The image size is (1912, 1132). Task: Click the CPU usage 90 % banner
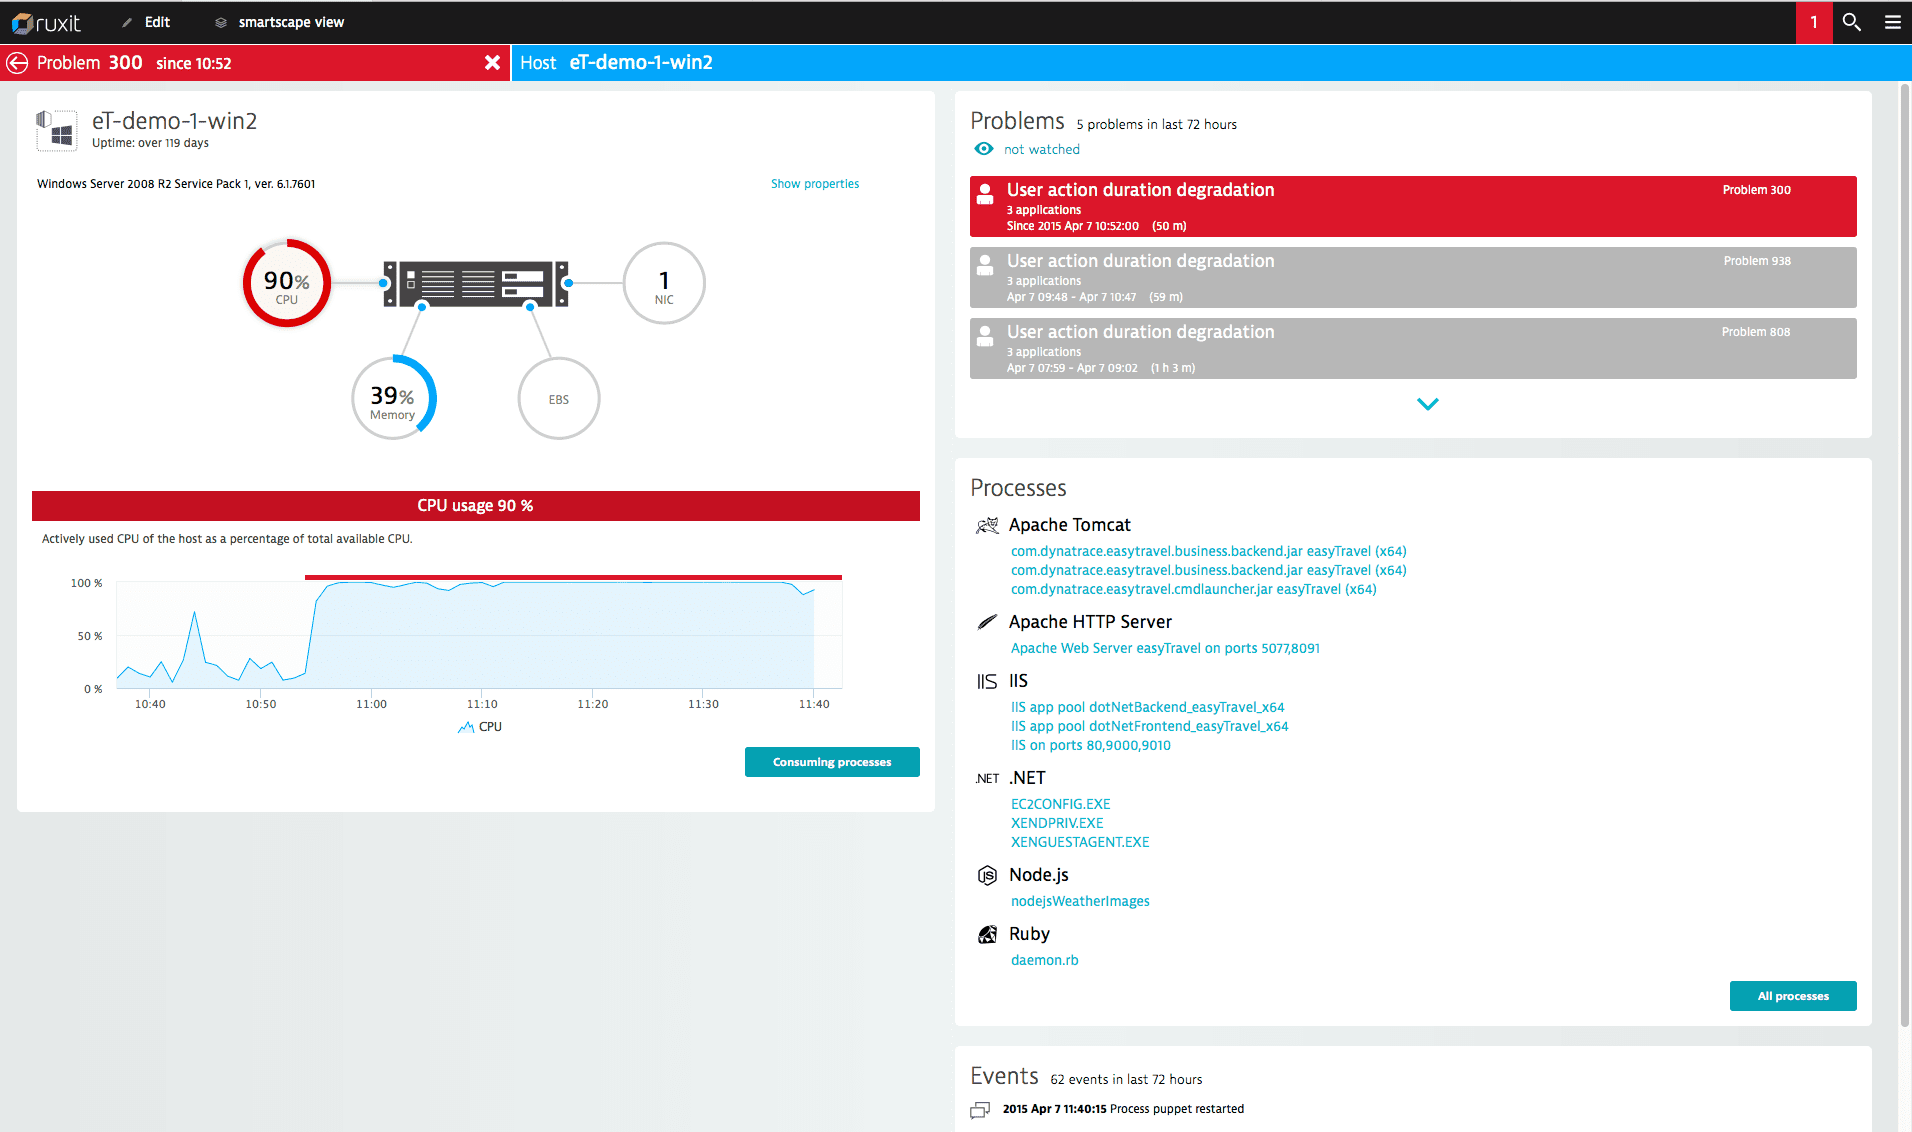tap(476, 506)
